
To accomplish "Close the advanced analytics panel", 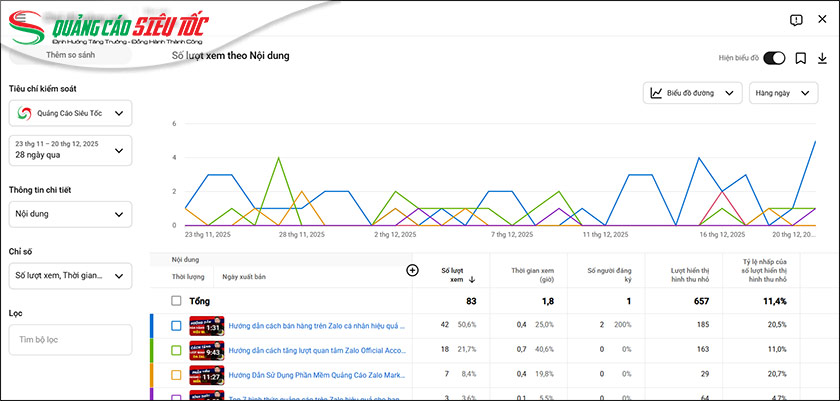I will (x=822, y=20).
